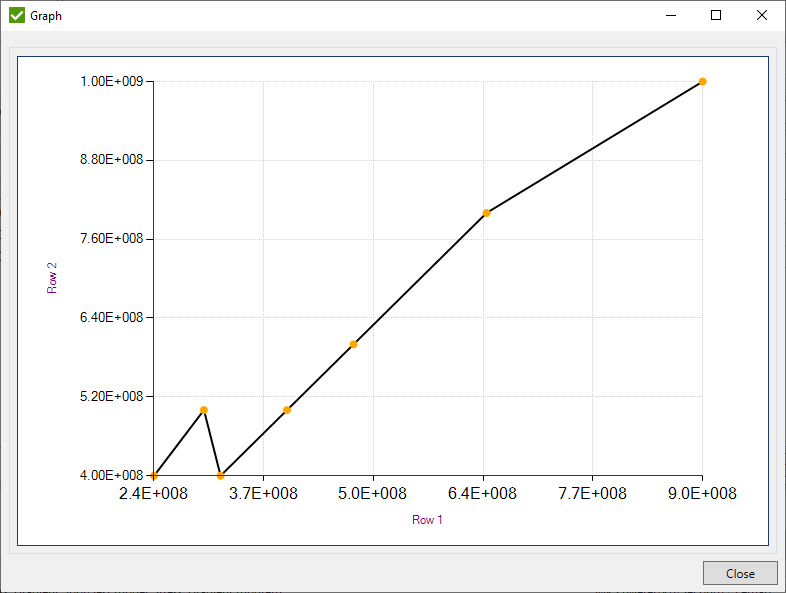The width and height of the screenshot is (786, 593).
Task: Click the green checkmark app icon
Action: (x=16, y=16)
